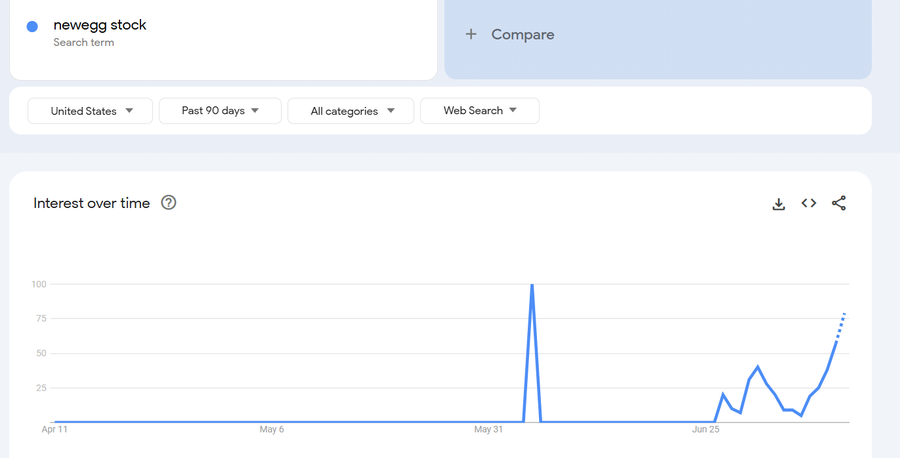This screenshot has width=900, height=458.
Task: Click the 25 y-axis label
Action: (x=42, y=388)
